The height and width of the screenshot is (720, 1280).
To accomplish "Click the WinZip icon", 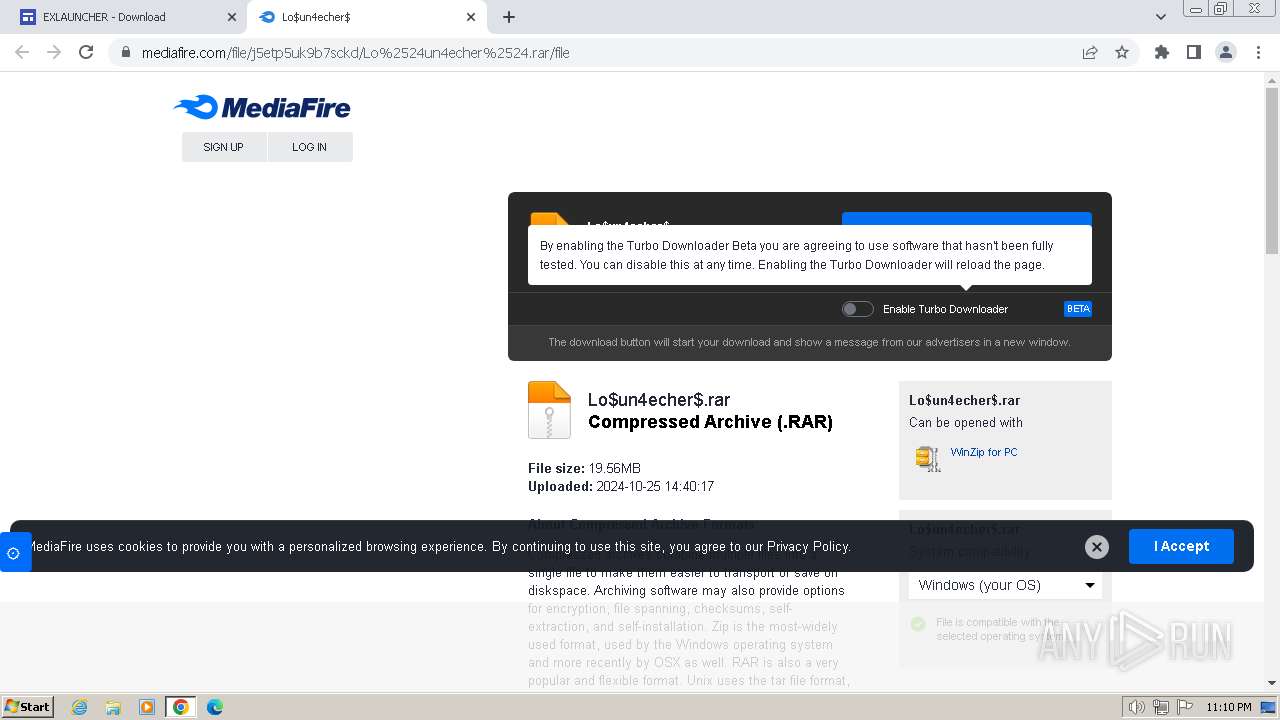I will pyautogui.click(x=928, y=458).
